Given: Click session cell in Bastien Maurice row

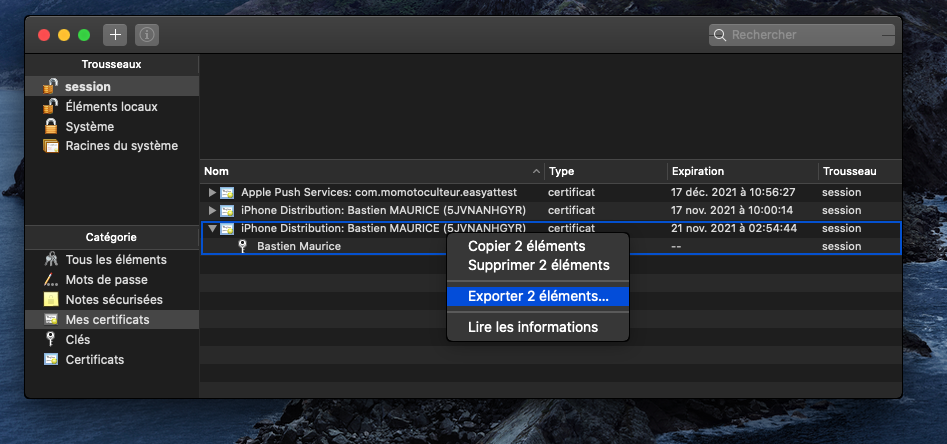Looking at the screenshot, I should click(841, 246).
